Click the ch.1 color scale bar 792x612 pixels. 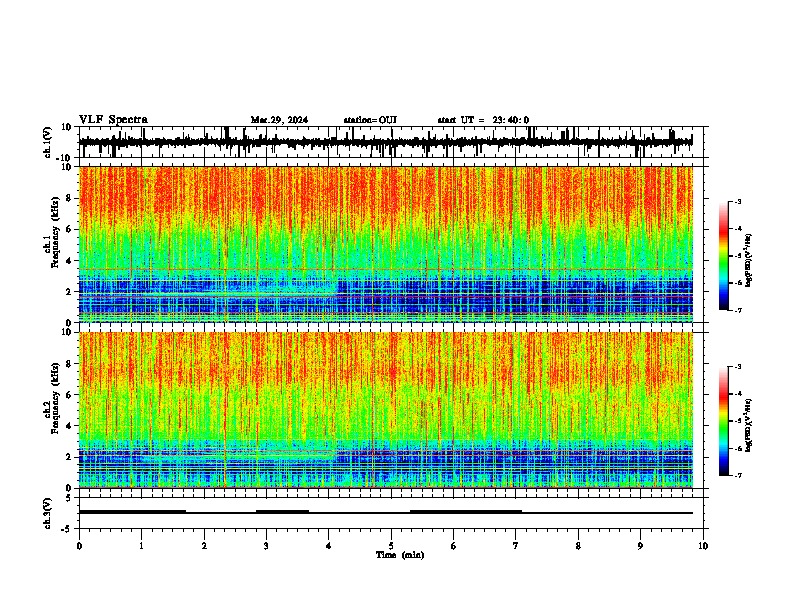pyautogui.click(x=724, y=256)
